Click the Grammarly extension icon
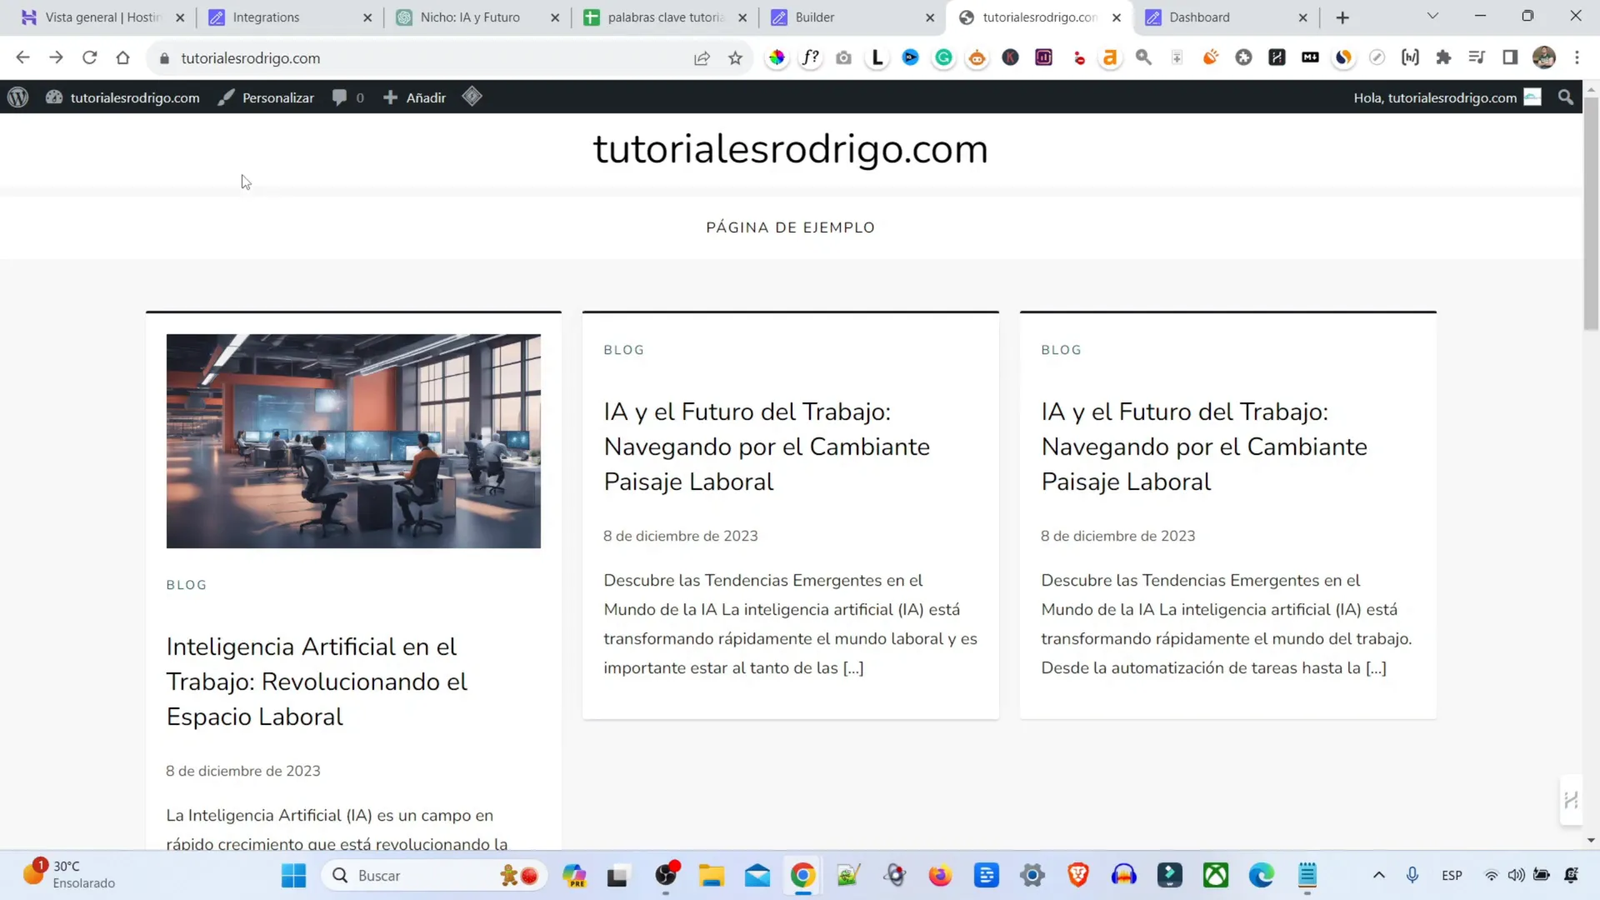This screenshot has height=900, width=1600. pos(943,57)
